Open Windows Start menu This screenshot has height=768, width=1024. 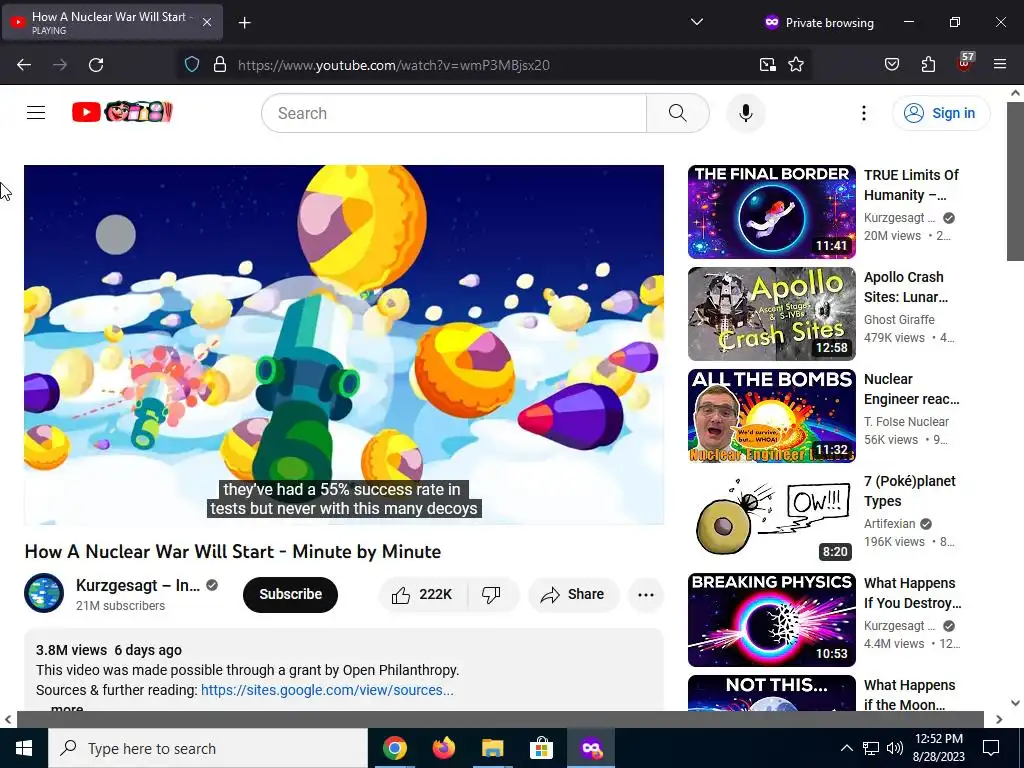tap(24, 748)
